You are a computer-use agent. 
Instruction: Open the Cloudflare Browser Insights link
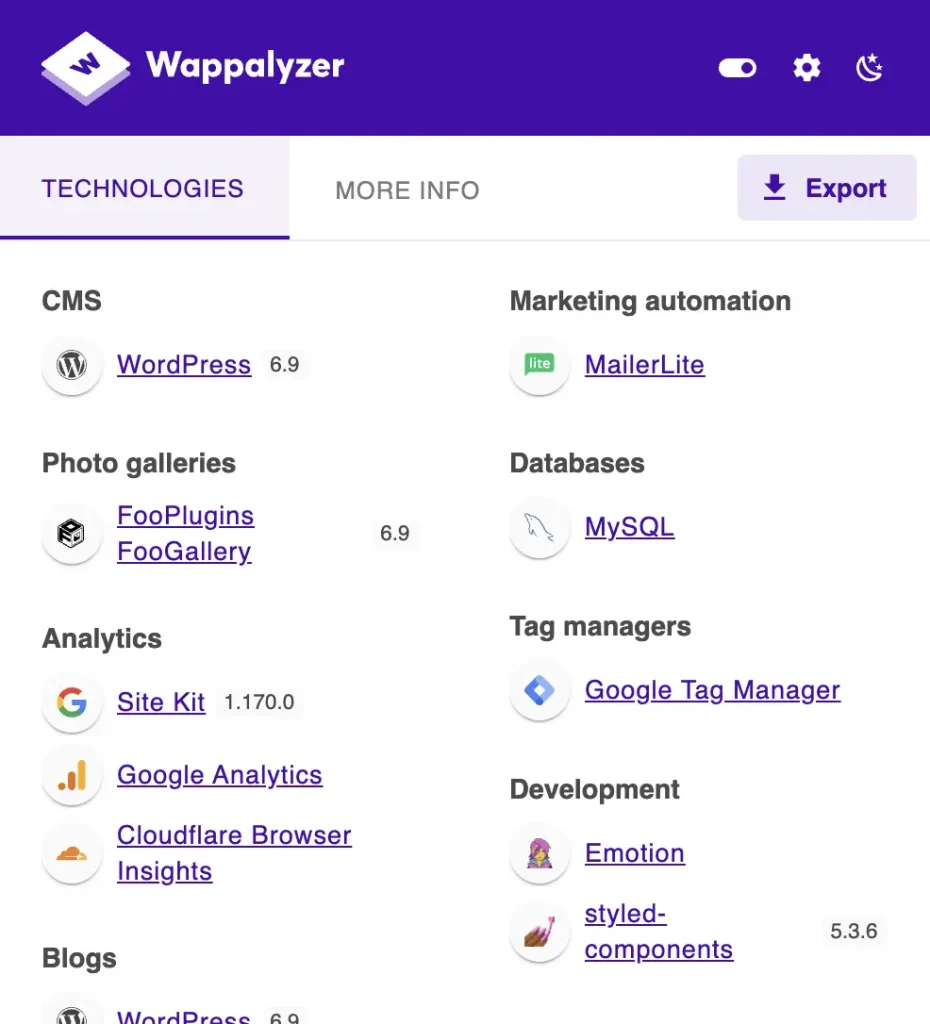point(233,853)
